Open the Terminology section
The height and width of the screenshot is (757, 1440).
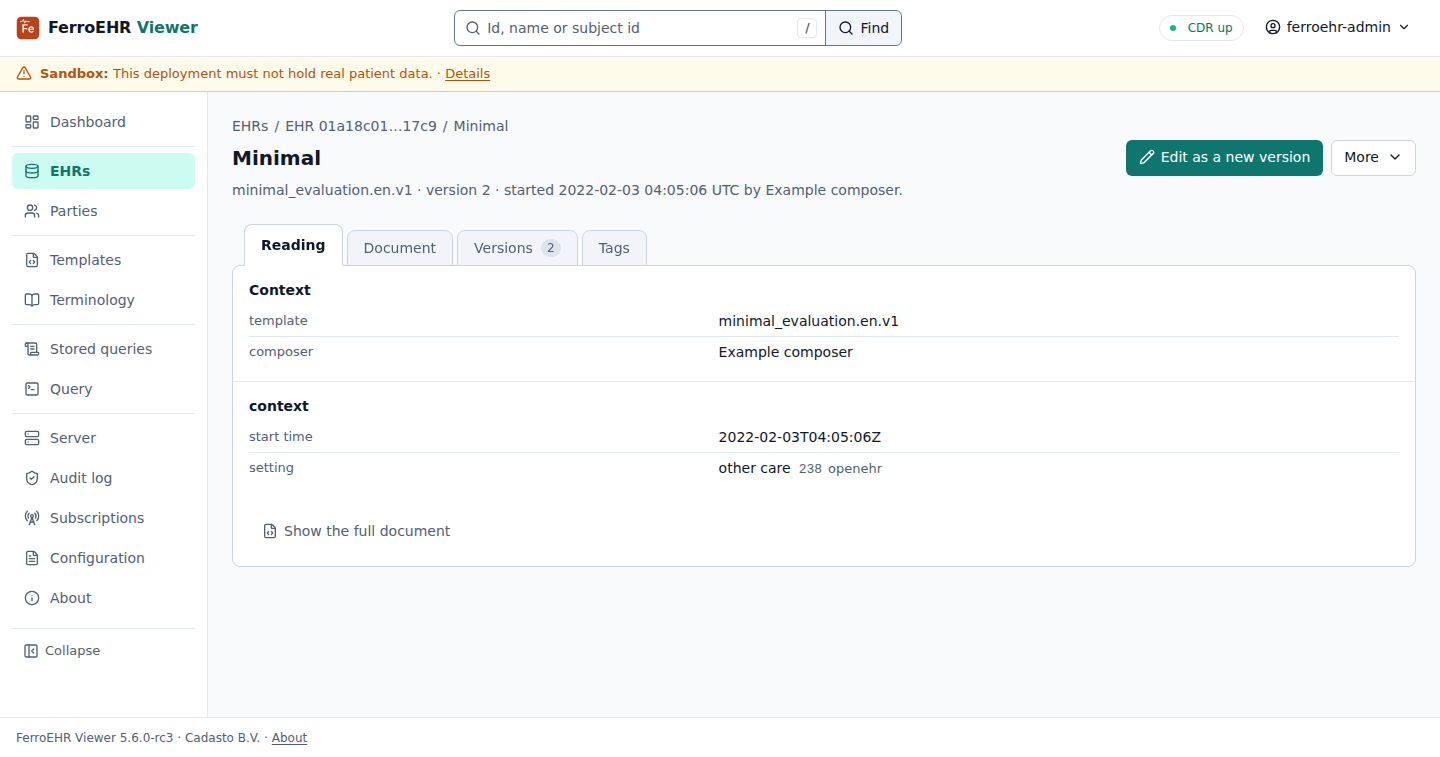click(103, 300)
